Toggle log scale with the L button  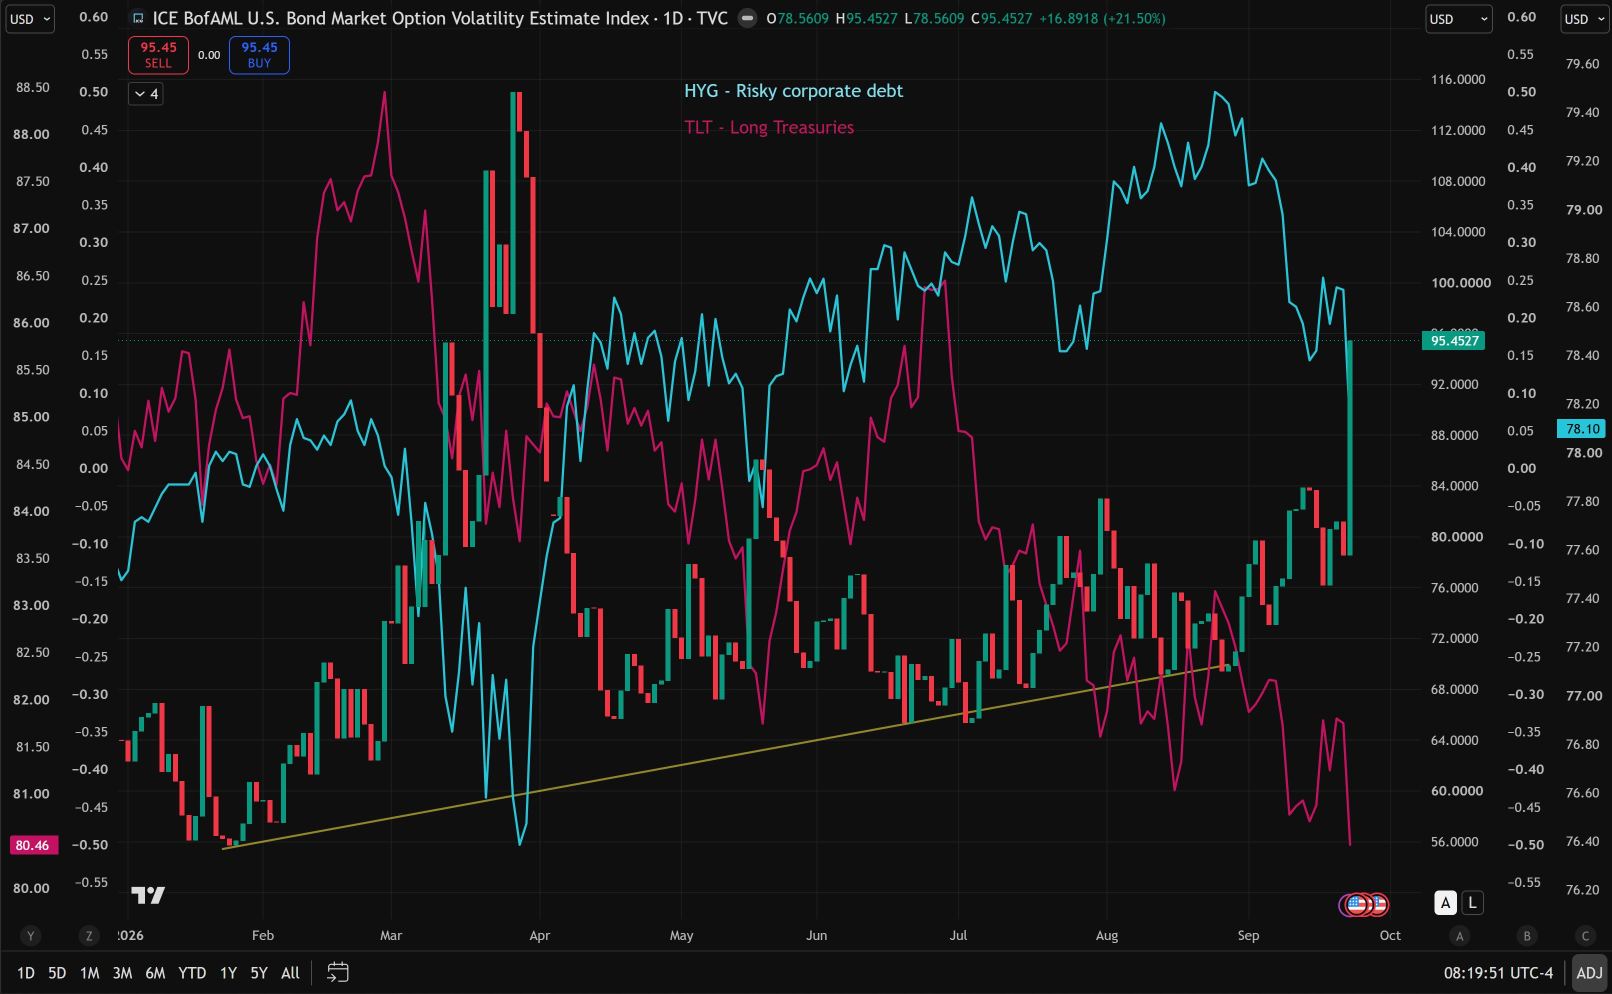tap(1472, 903)
